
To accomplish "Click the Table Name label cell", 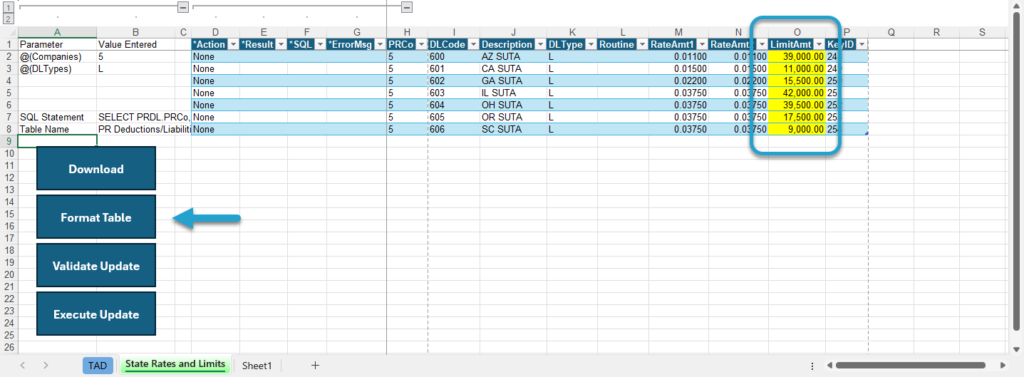I will (57, 129).
